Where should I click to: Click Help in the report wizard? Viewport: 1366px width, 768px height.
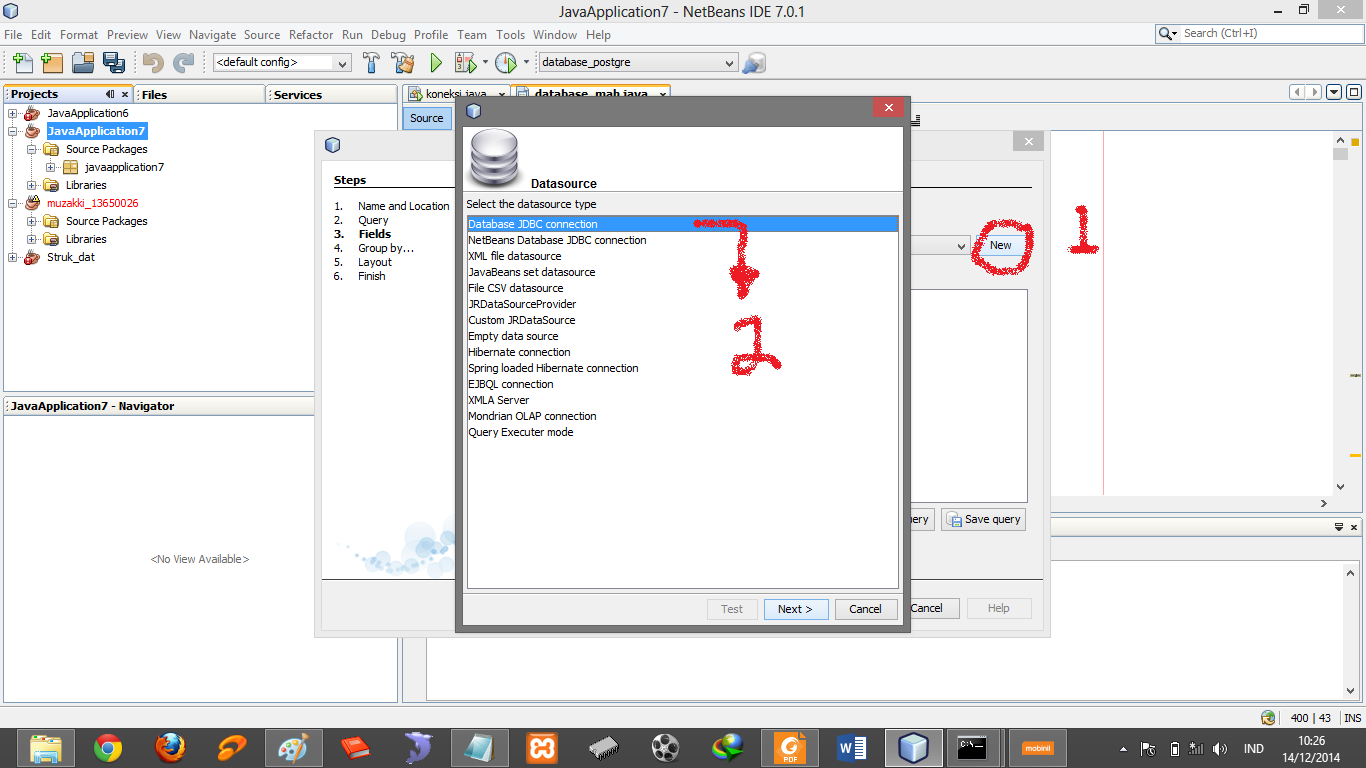coord(998,608)
